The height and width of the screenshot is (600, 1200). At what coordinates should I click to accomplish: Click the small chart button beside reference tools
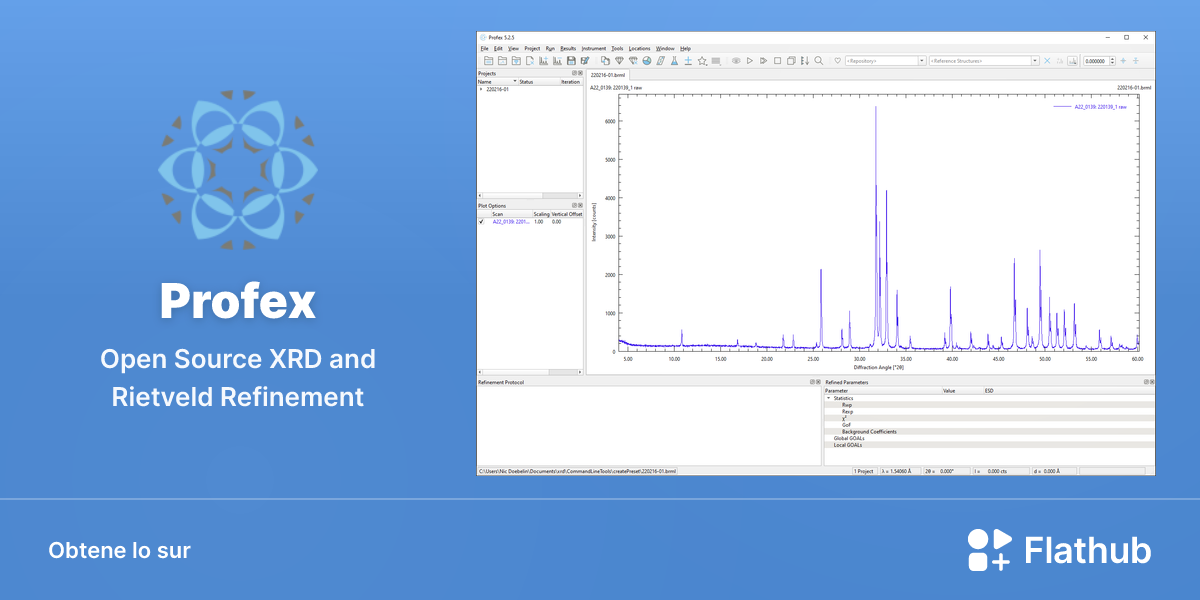[x=1073, y=61]
